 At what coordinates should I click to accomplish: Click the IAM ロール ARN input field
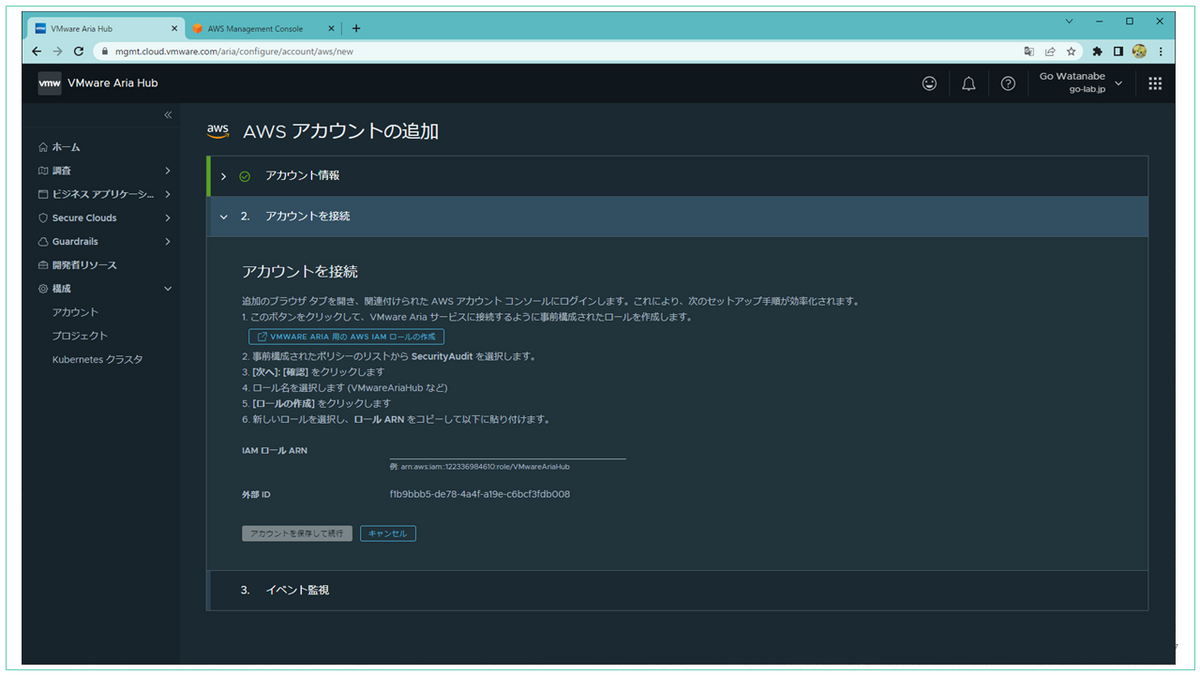point(507,450)
